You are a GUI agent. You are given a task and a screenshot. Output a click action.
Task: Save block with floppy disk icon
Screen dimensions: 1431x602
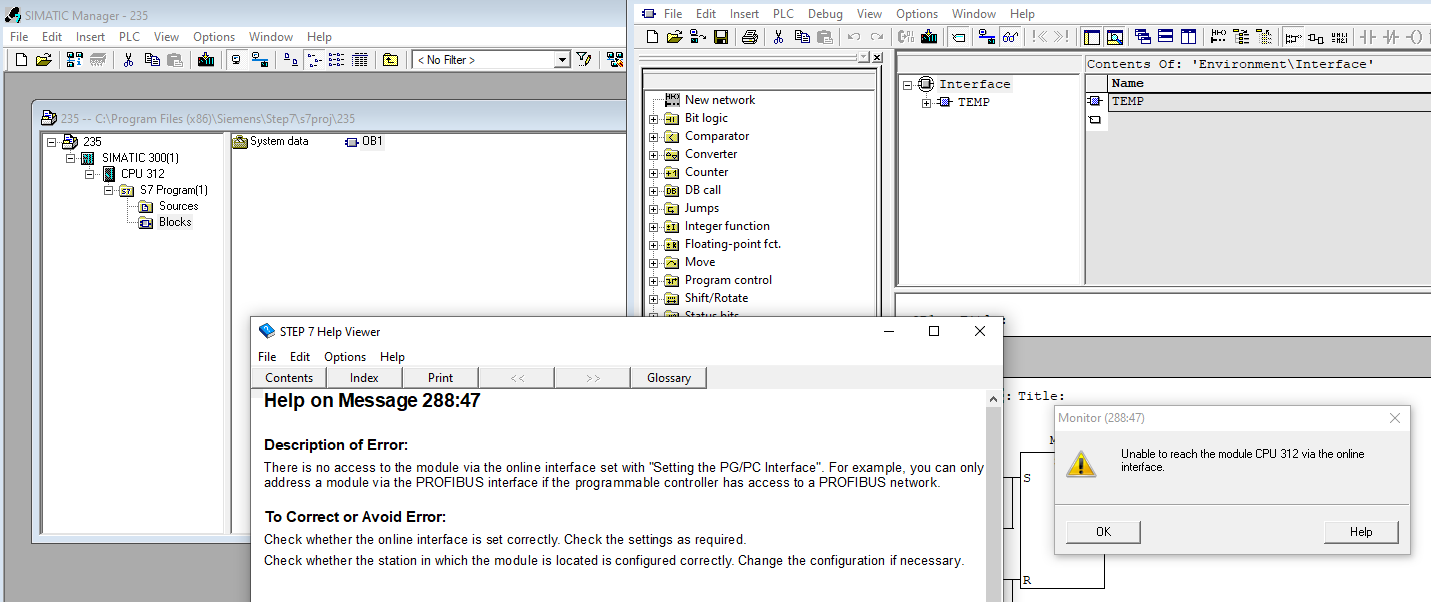tap(720, 37)
